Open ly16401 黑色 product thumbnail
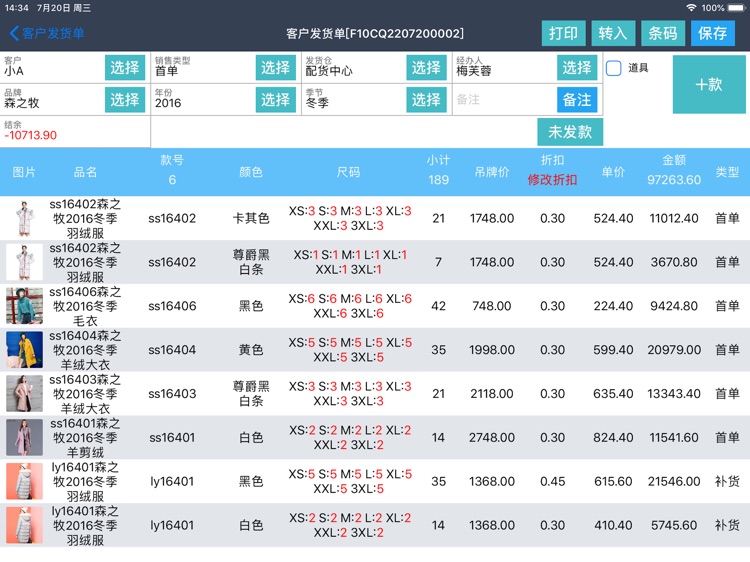 point(24,482)
